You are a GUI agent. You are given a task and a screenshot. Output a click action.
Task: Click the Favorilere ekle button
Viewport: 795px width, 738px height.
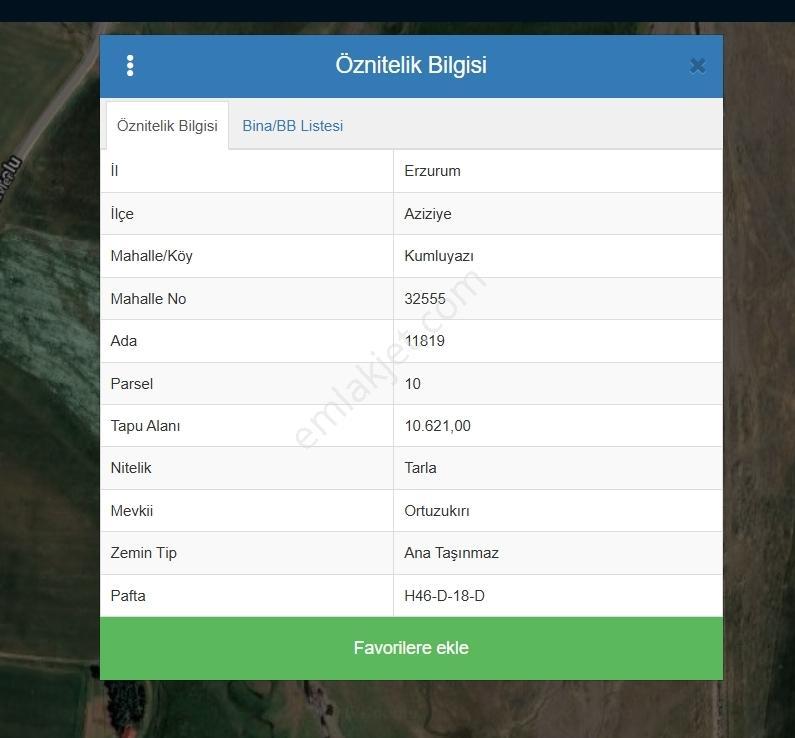pyautogui.click(x=411, y=648)
